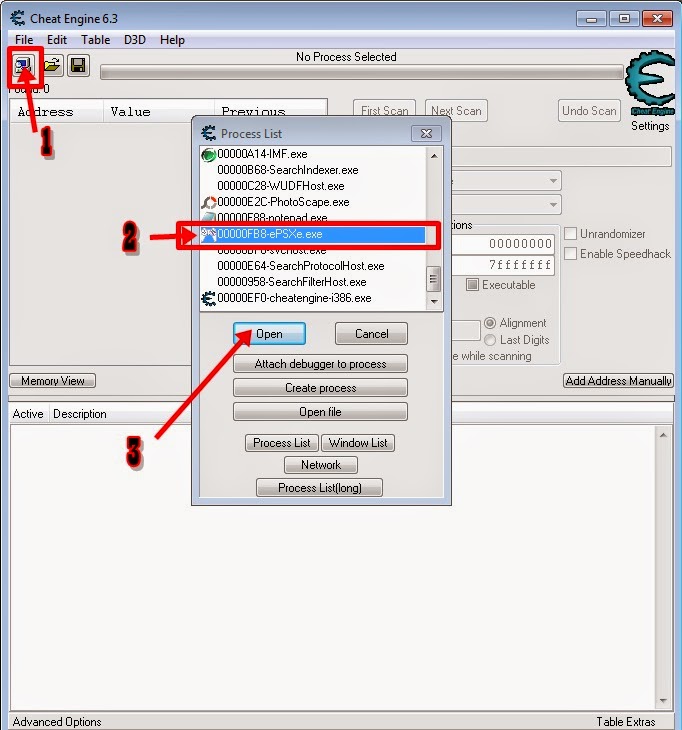This screenshot has height=730, width=682.
Task: Click the Process List button
Action: click(282, 443)
